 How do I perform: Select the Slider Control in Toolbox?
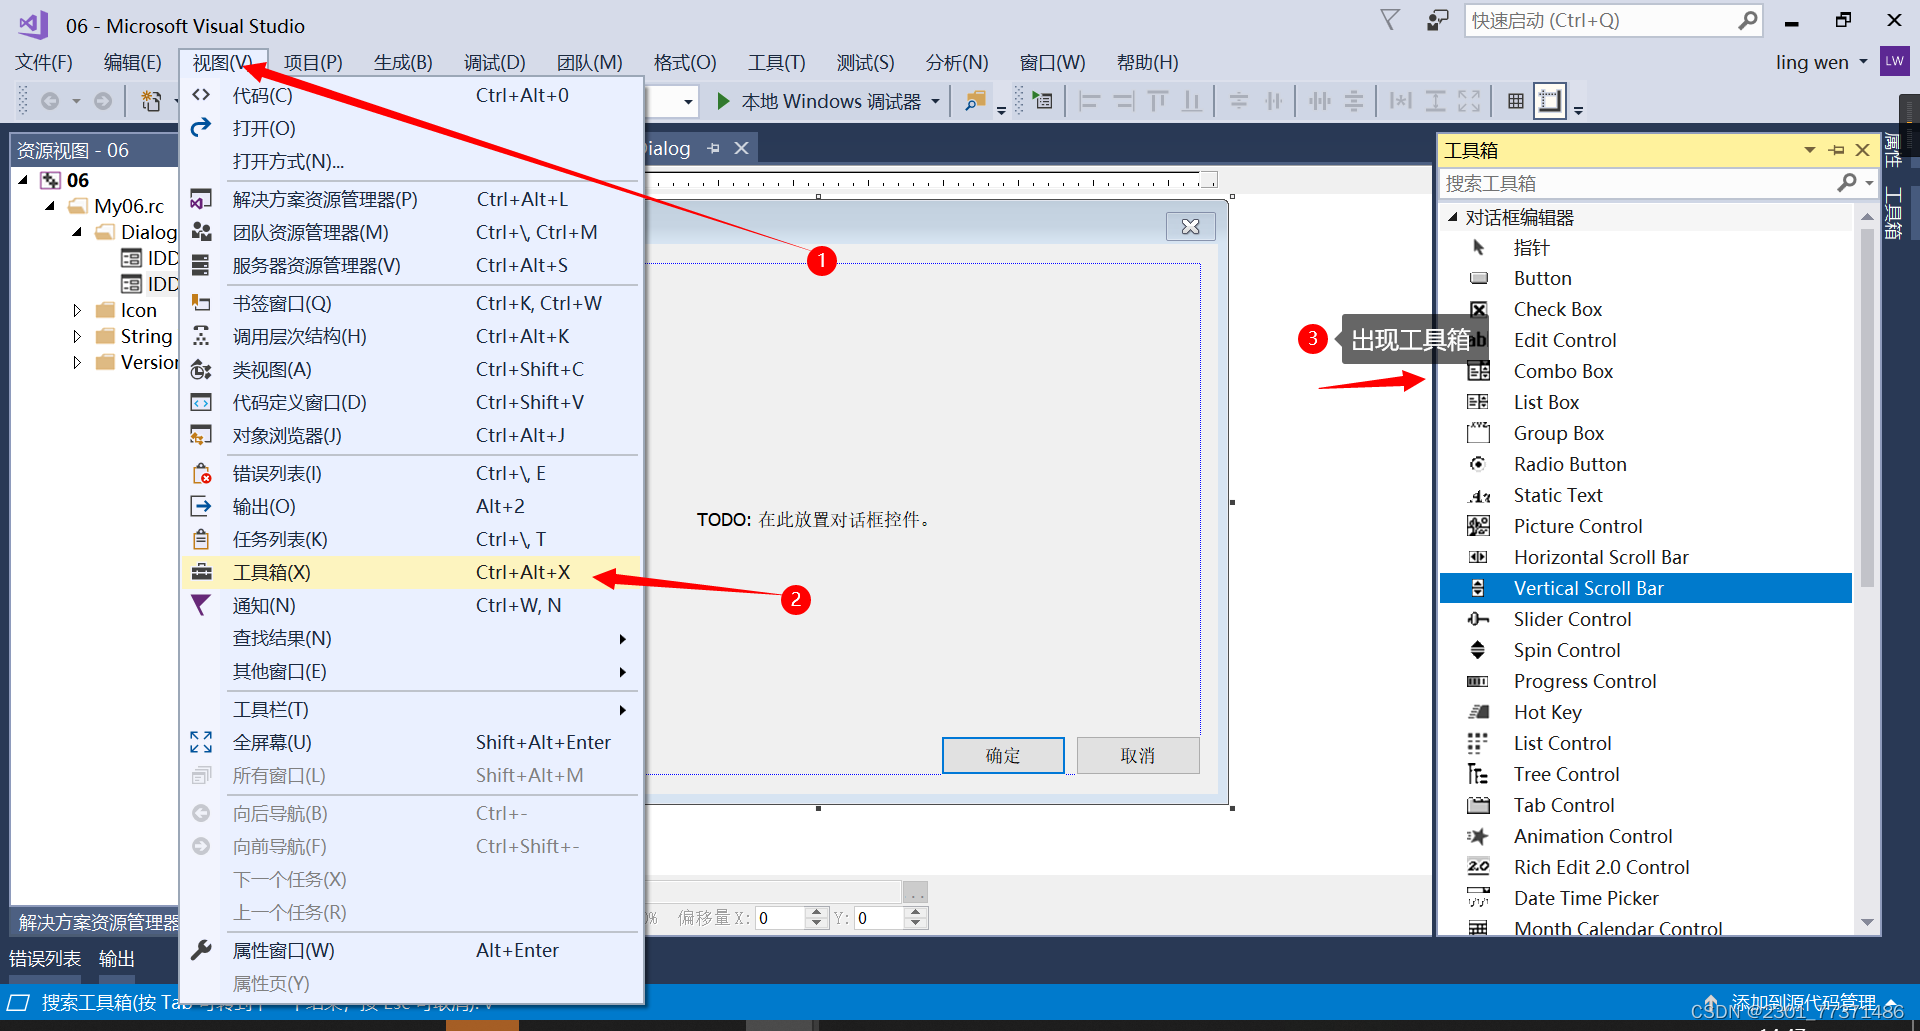click(1572, 619)
